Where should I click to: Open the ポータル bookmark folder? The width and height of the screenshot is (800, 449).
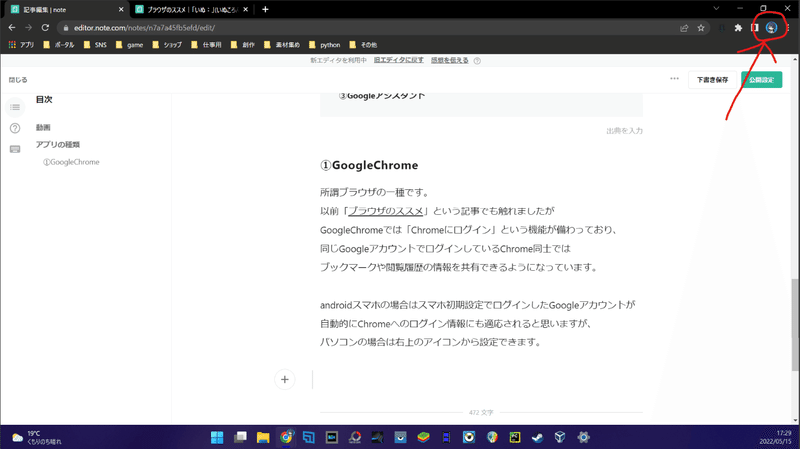59,45
